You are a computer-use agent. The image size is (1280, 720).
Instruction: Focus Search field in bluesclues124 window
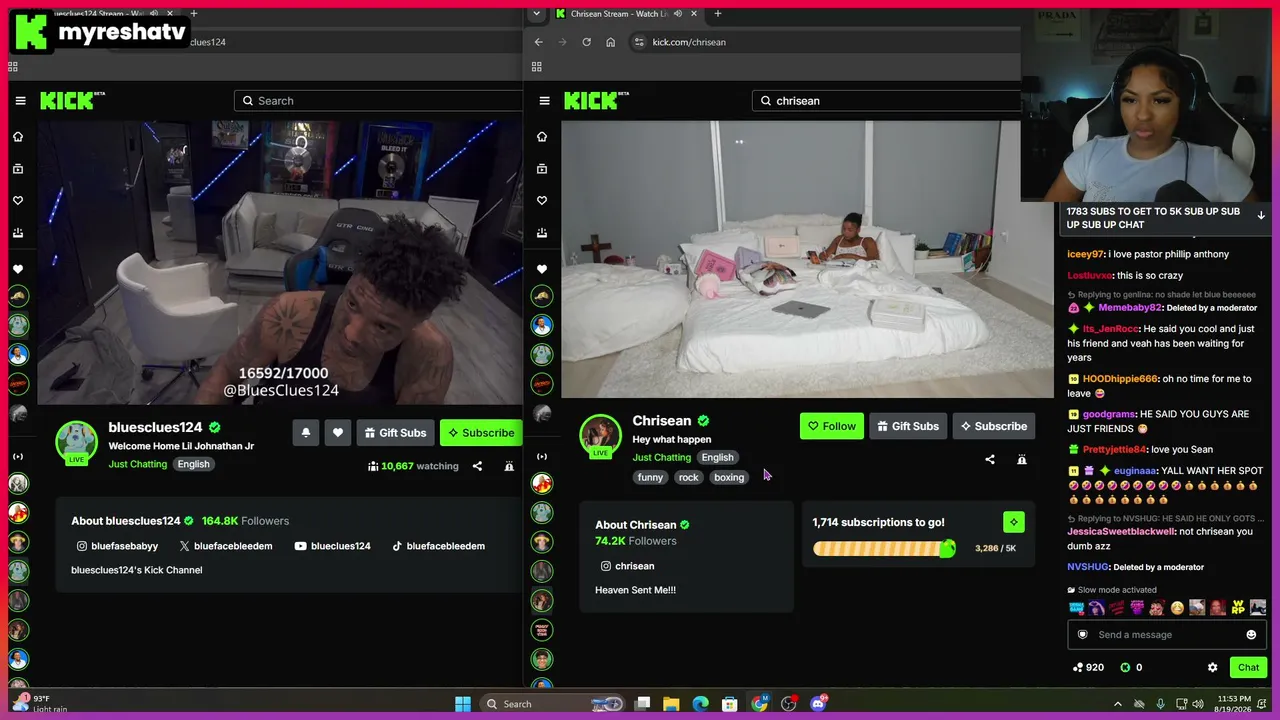(378, 101)
